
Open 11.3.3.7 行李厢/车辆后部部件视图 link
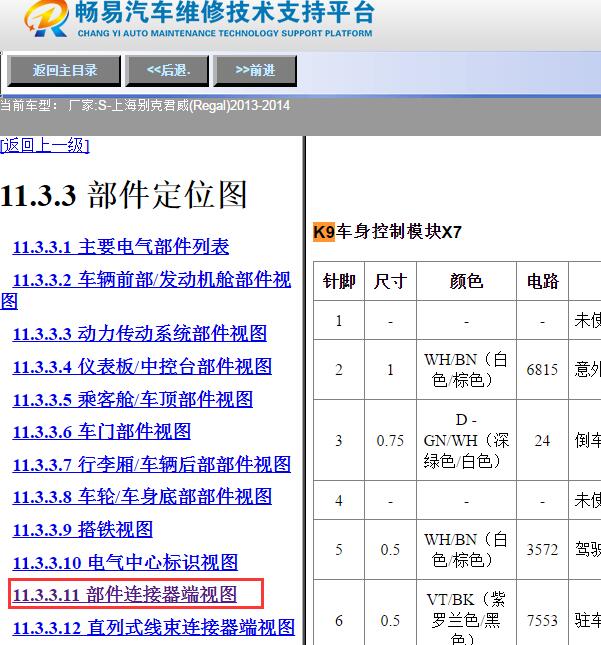tap(152, 465)
